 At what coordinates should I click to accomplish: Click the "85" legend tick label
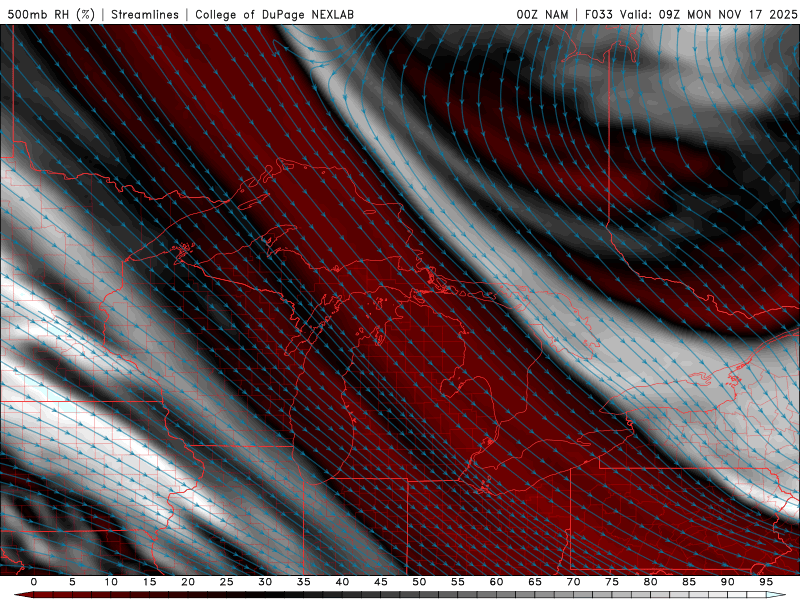[689, 582]
